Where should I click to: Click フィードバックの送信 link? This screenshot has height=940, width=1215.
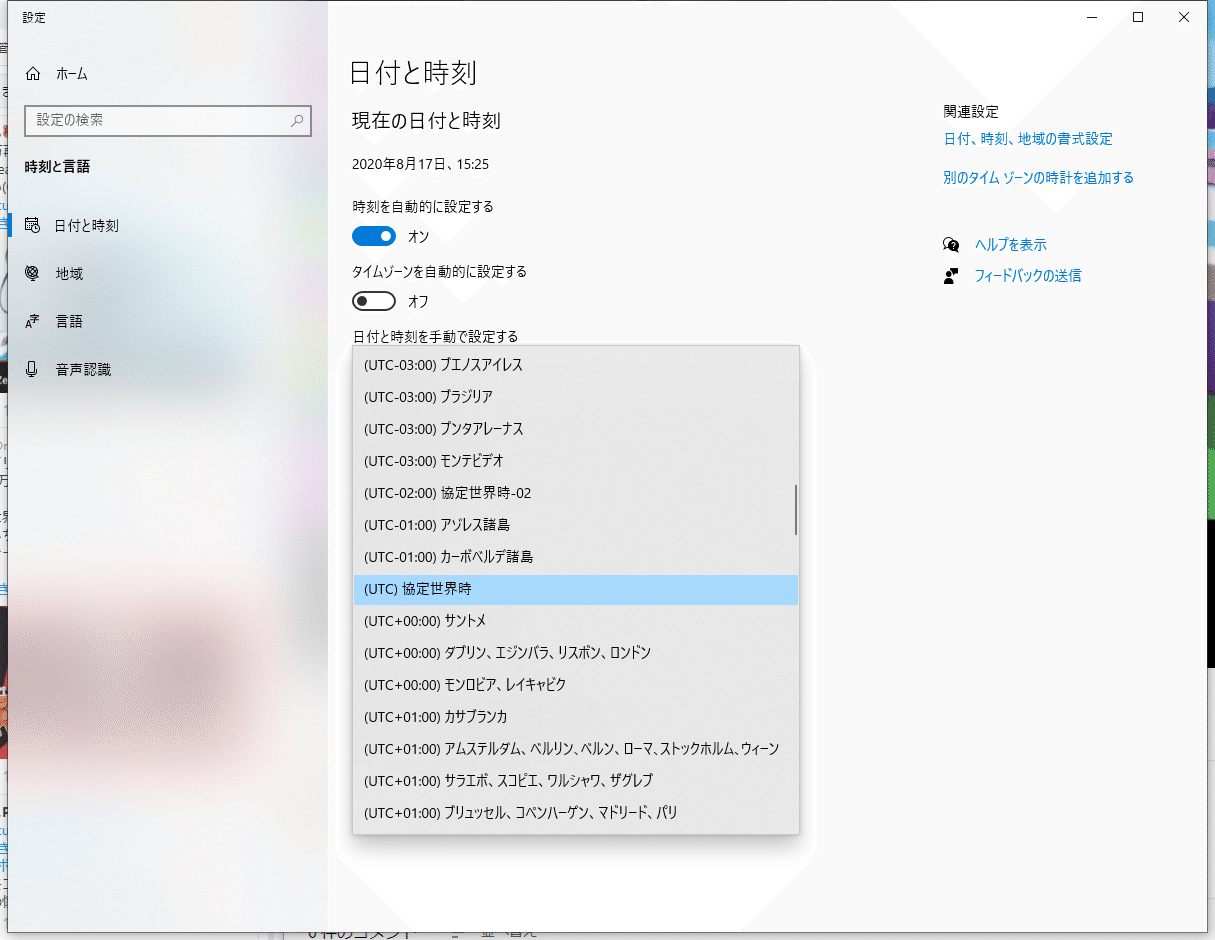(1028, 276)
